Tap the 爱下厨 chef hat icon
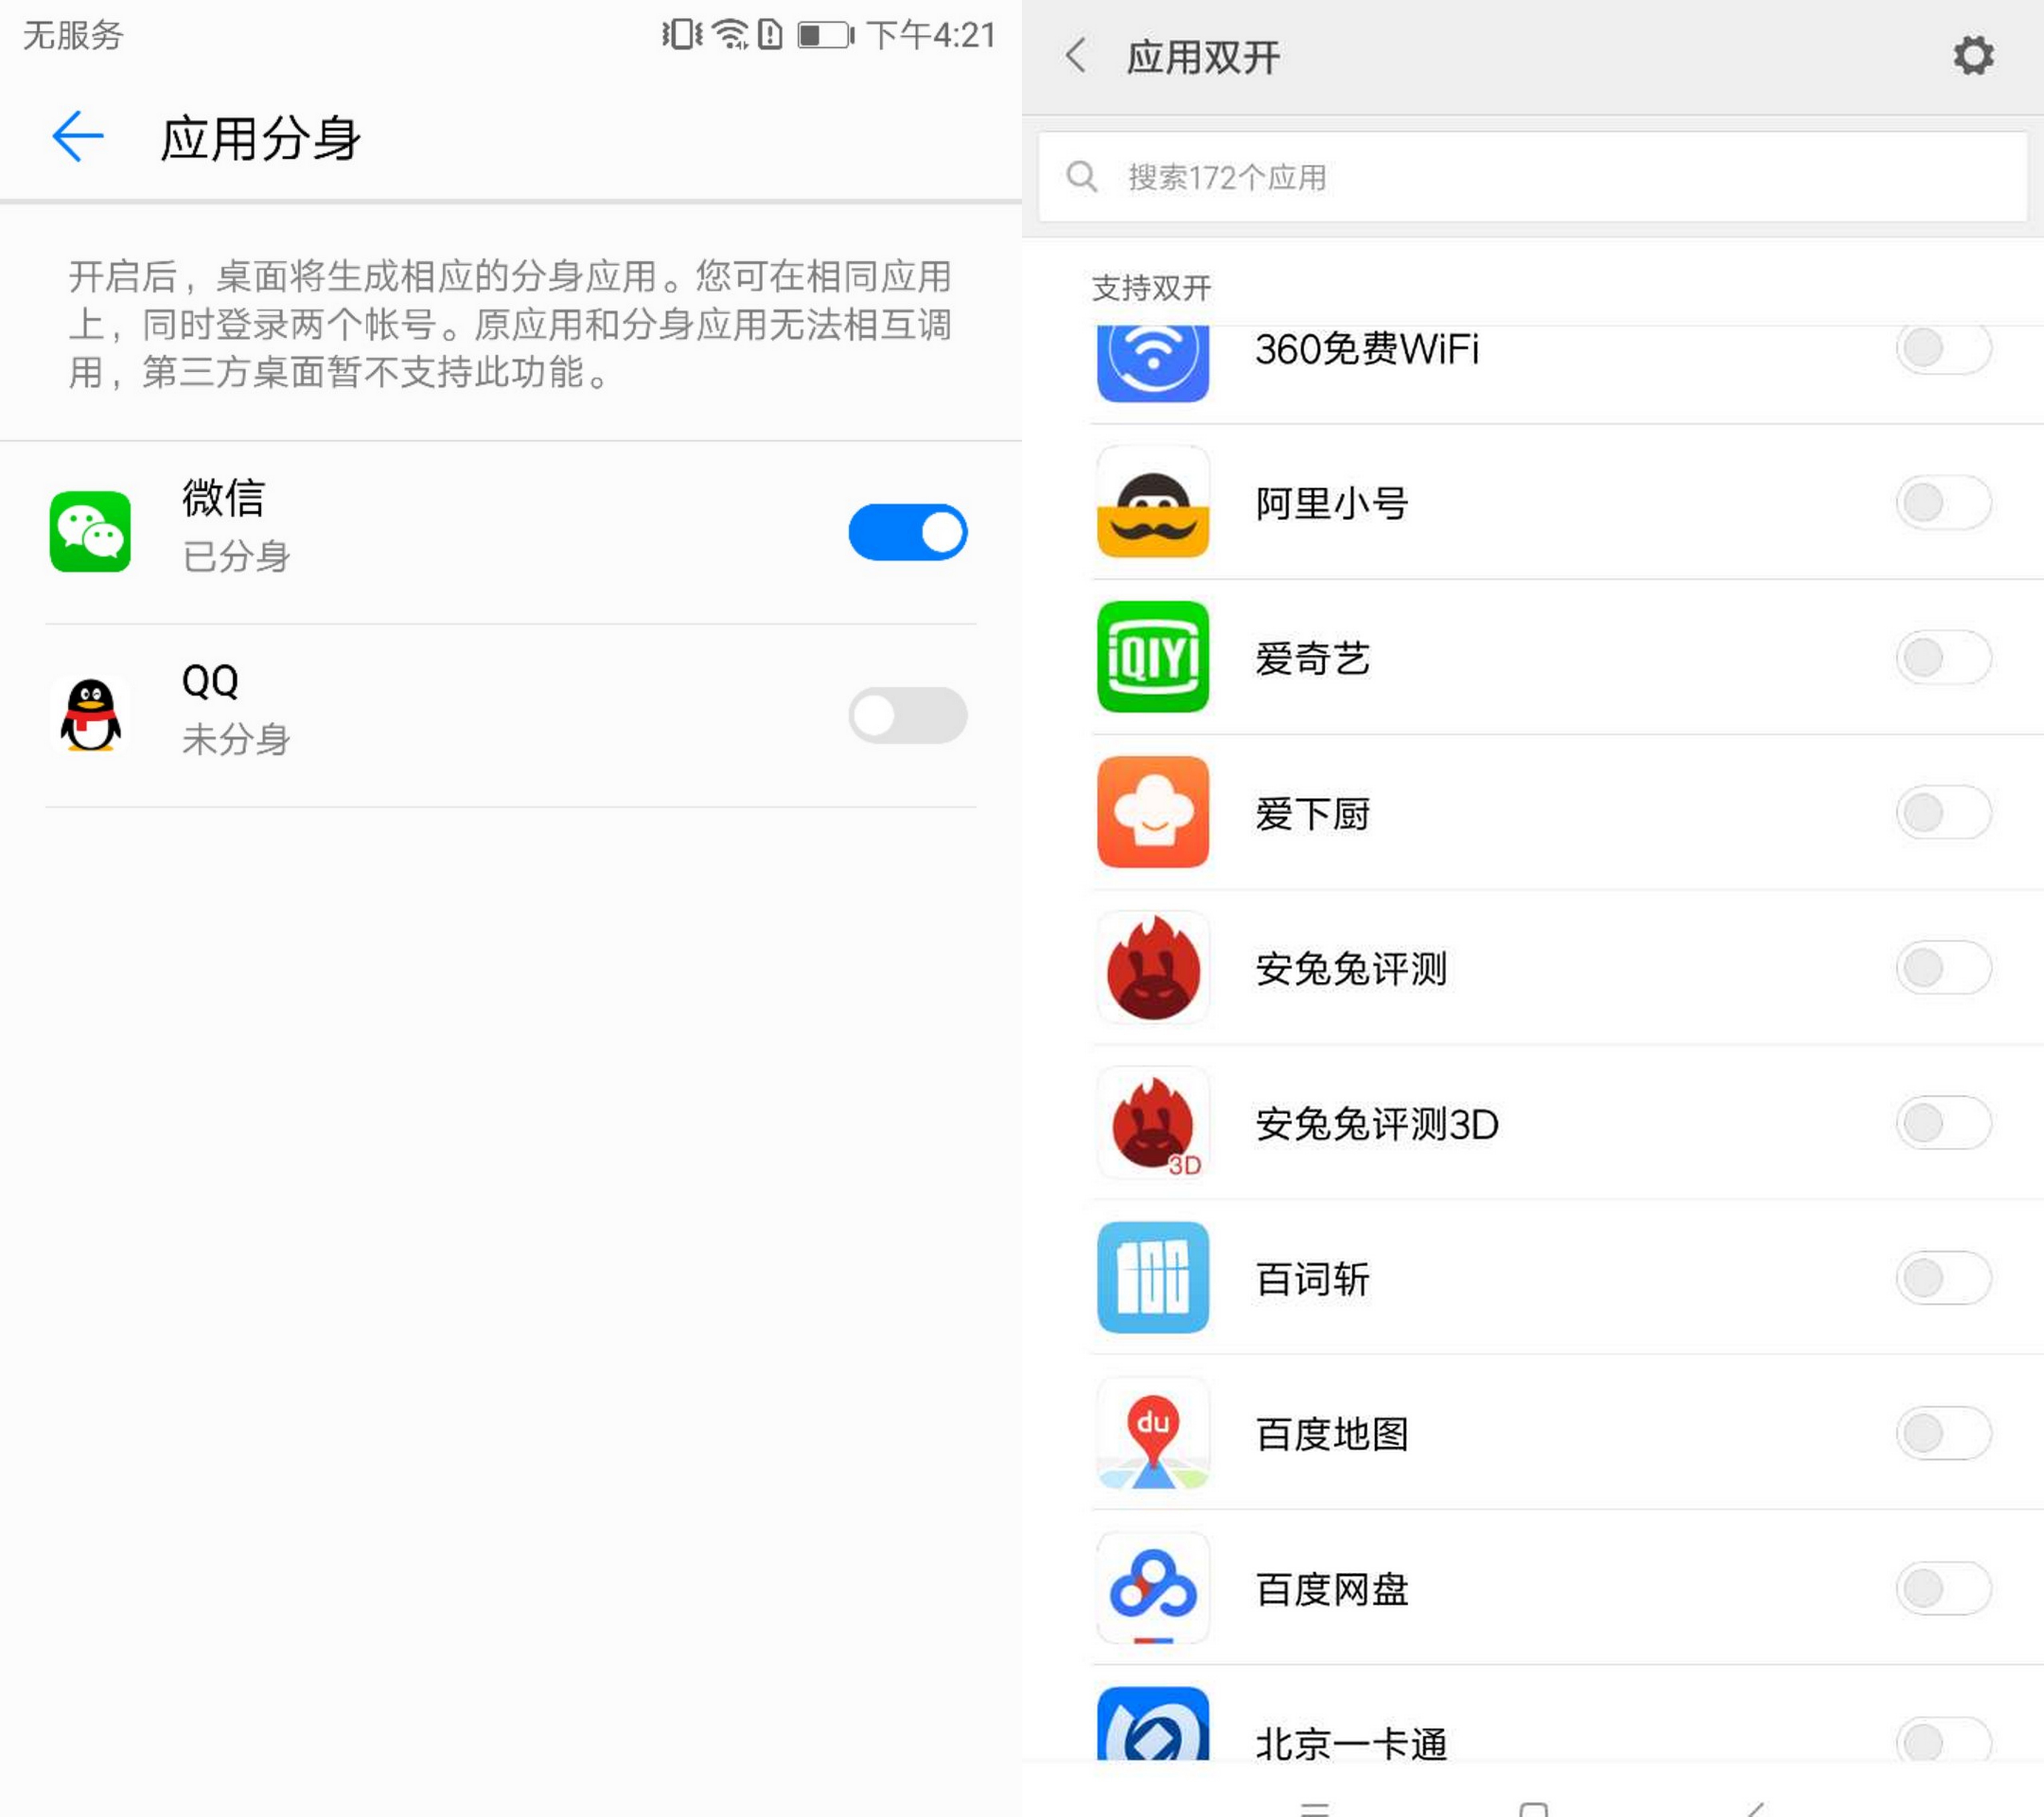 (x=1153, y=812)
